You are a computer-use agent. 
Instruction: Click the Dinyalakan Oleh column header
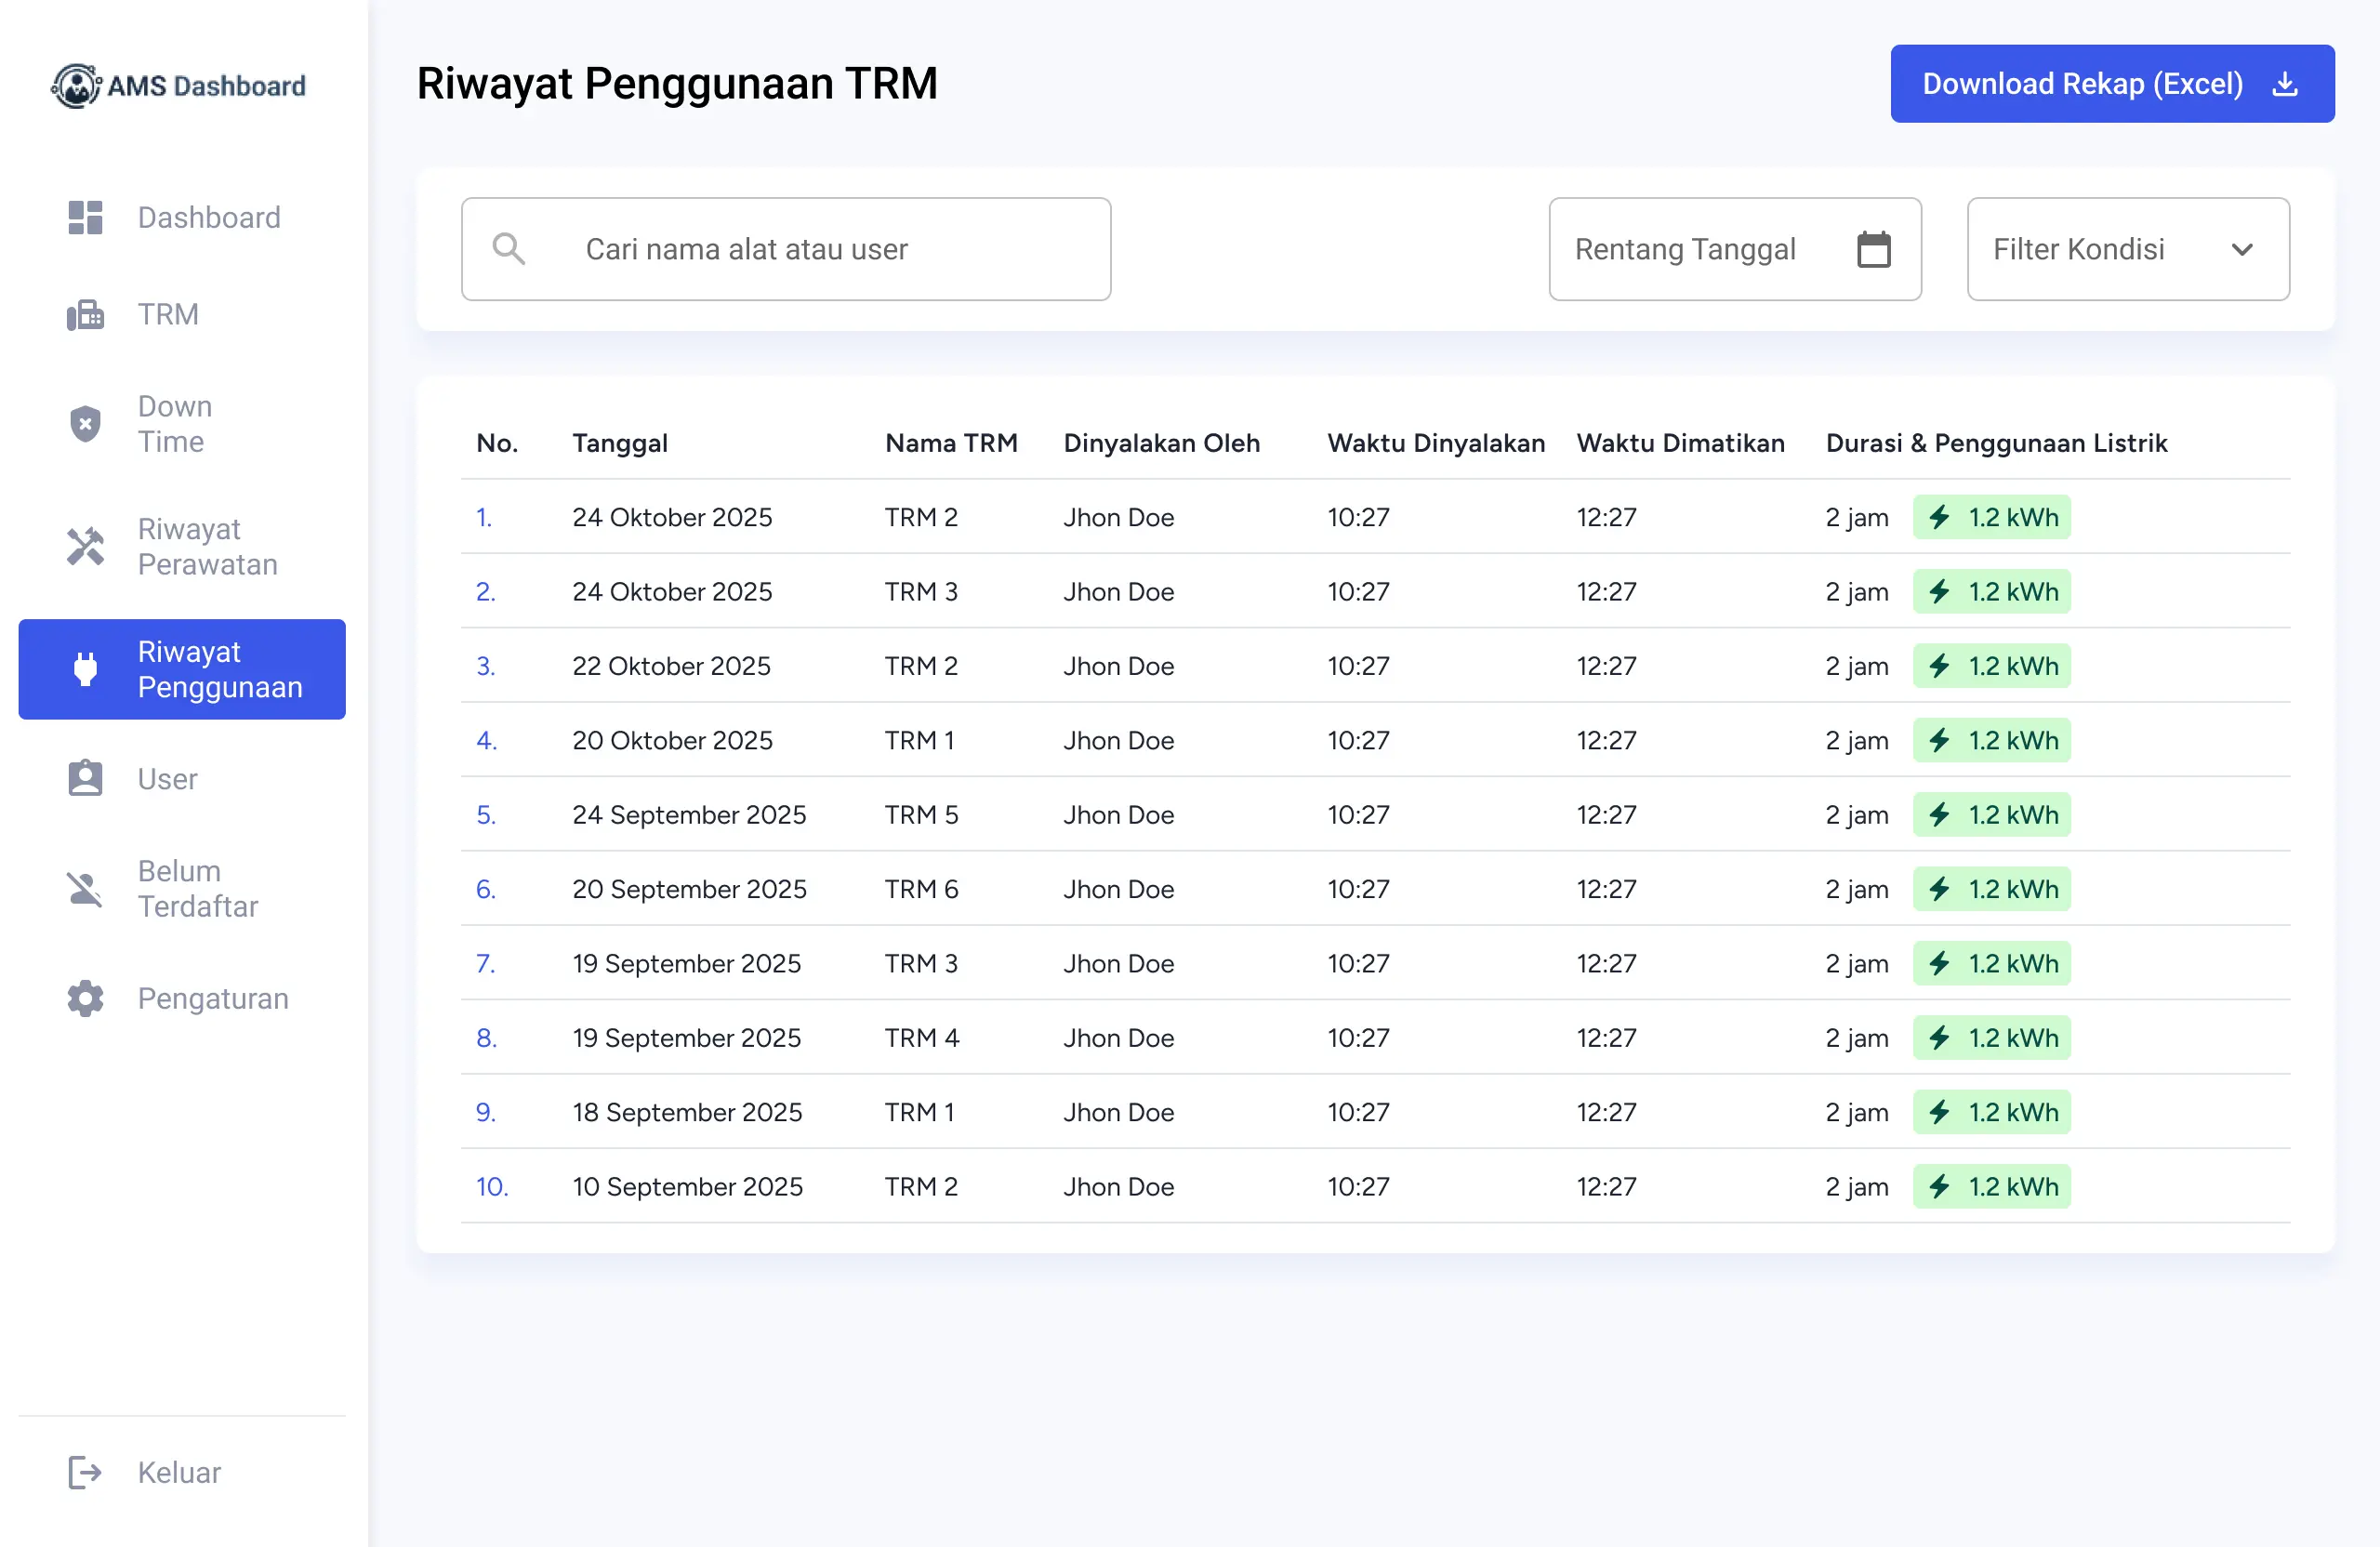tap(1161, 443)
